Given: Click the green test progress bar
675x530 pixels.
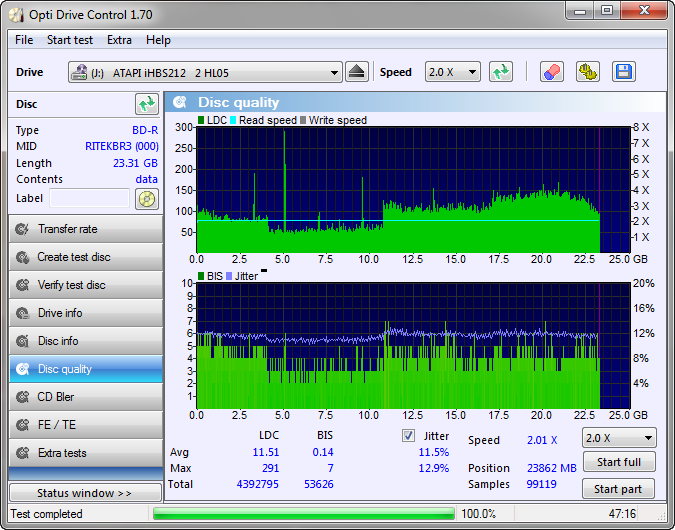Looking at the screenshot, I should click(x=303, y=514).
